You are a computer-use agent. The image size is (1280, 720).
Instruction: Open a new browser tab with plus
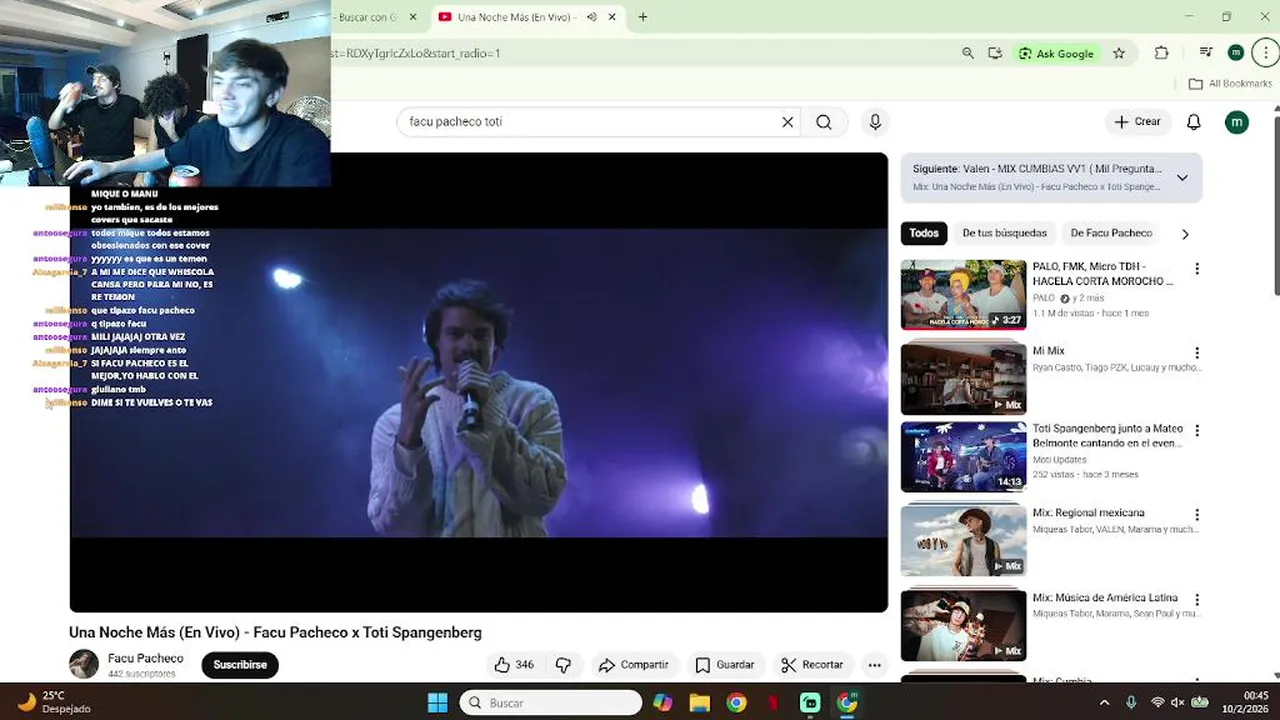[643, 17]
